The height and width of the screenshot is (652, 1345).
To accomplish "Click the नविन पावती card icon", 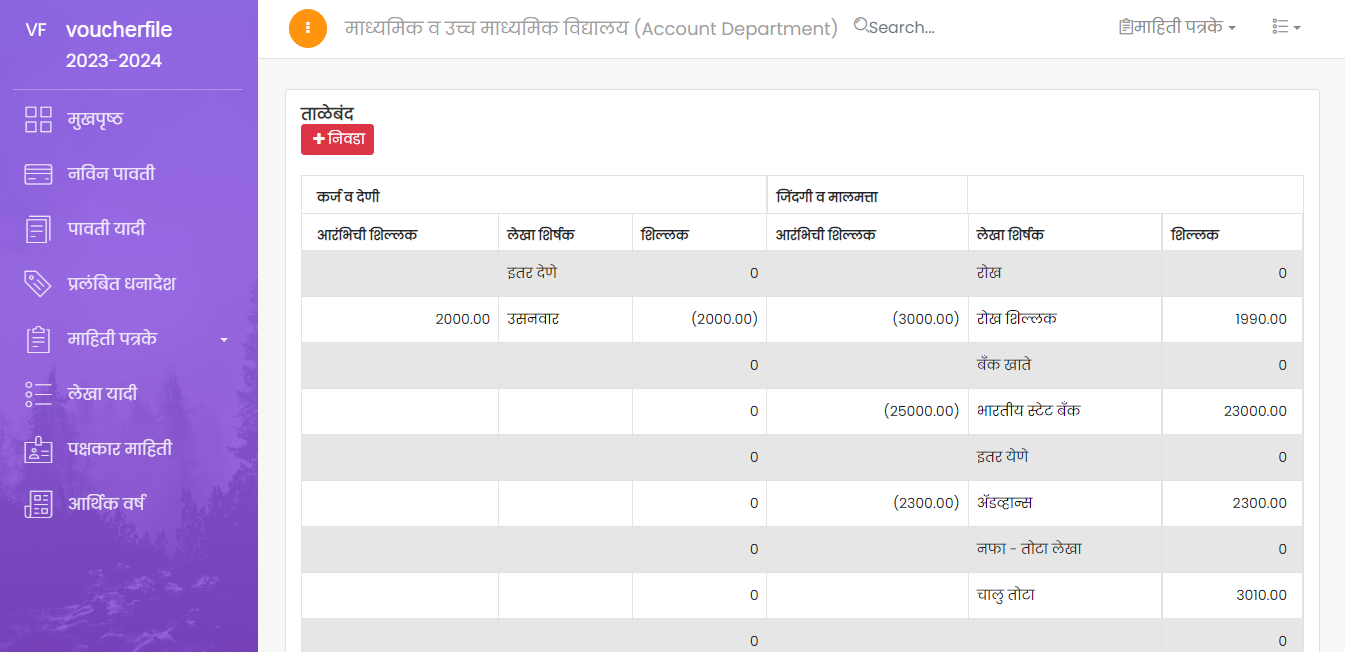I will coord(38,174).
